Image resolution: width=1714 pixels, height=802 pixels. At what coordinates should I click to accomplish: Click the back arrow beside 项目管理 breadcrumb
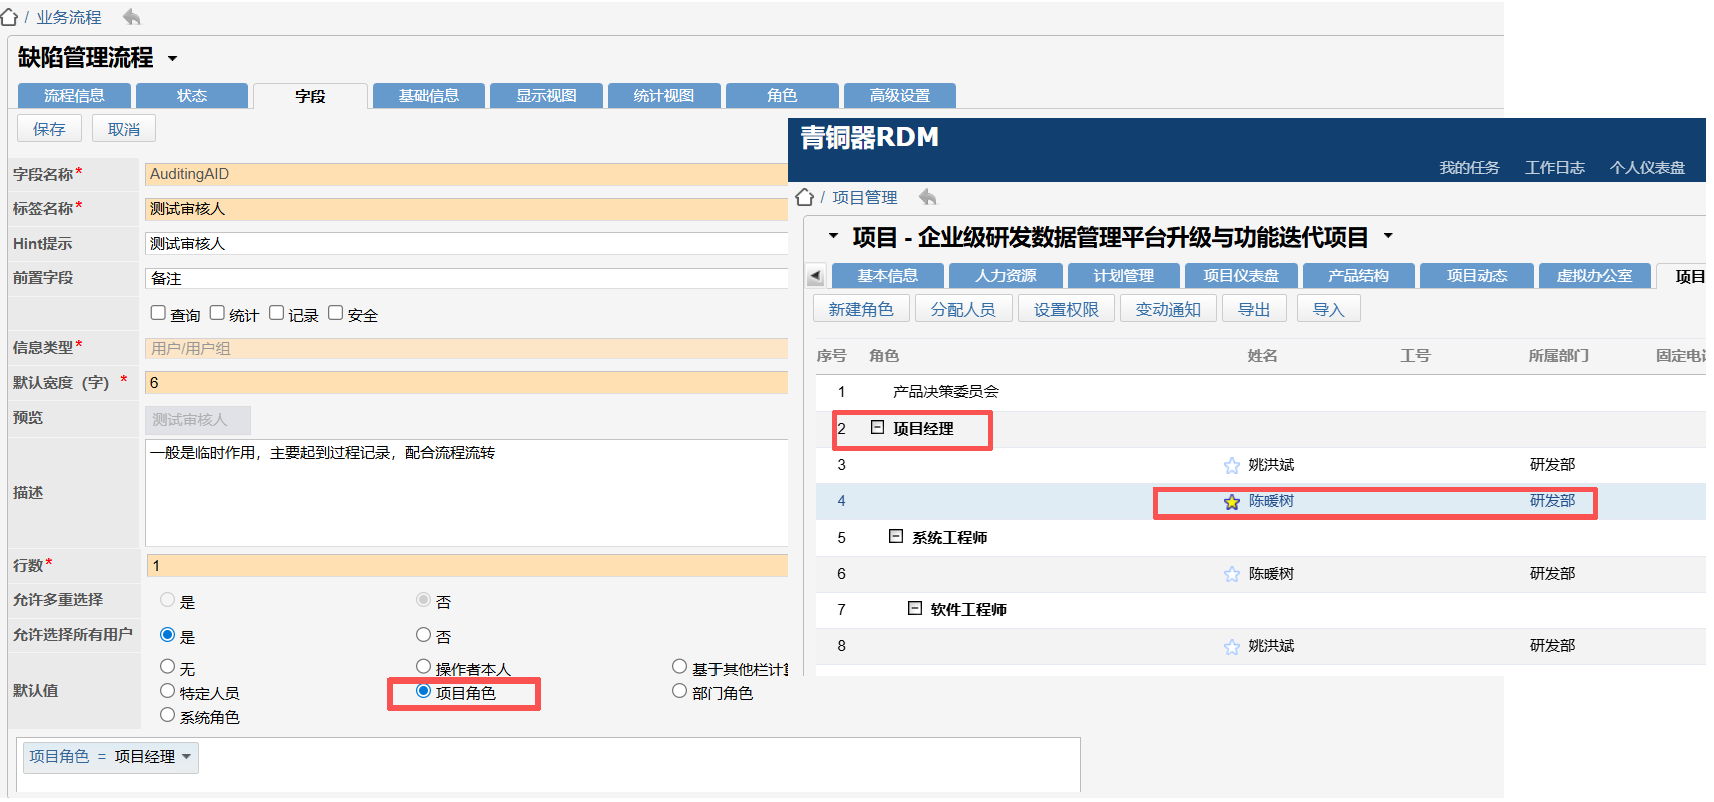927,197
